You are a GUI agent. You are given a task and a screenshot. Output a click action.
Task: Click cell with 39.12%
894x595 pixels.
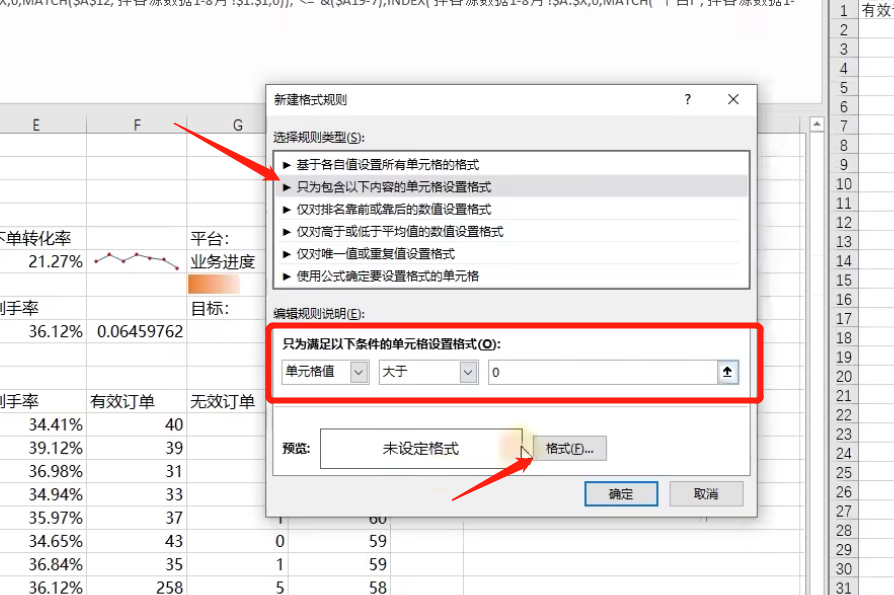tap(43, 448)
